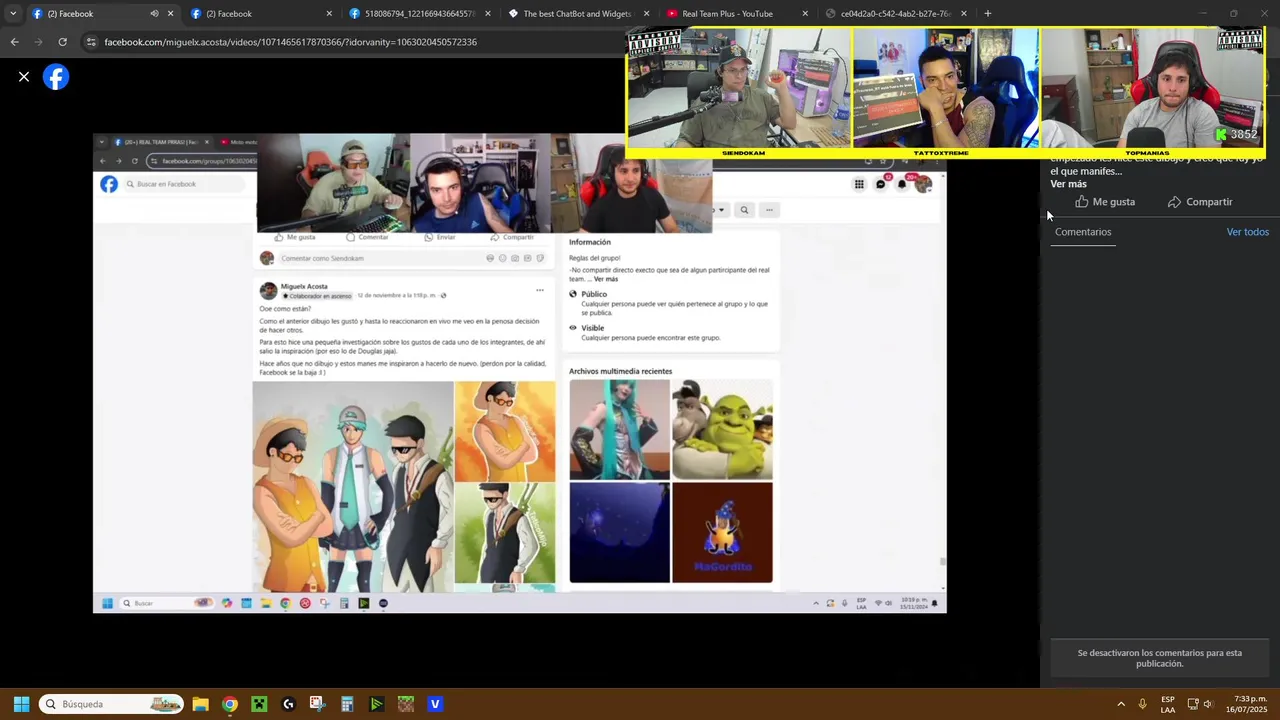The width and height of the screenshot is (1280, 720).
Task: Reload the current Facebook page
Action: coord(62,42)
